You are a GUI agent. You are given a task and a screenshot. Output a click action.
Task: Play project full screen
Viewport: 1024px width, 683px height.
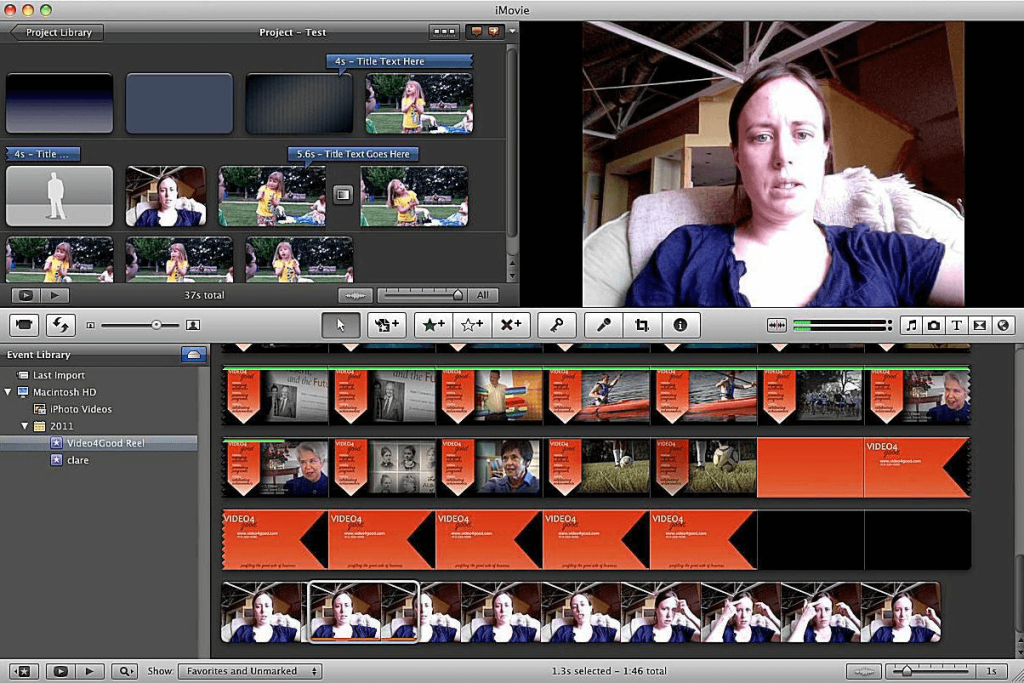click(x=25, y=295)
